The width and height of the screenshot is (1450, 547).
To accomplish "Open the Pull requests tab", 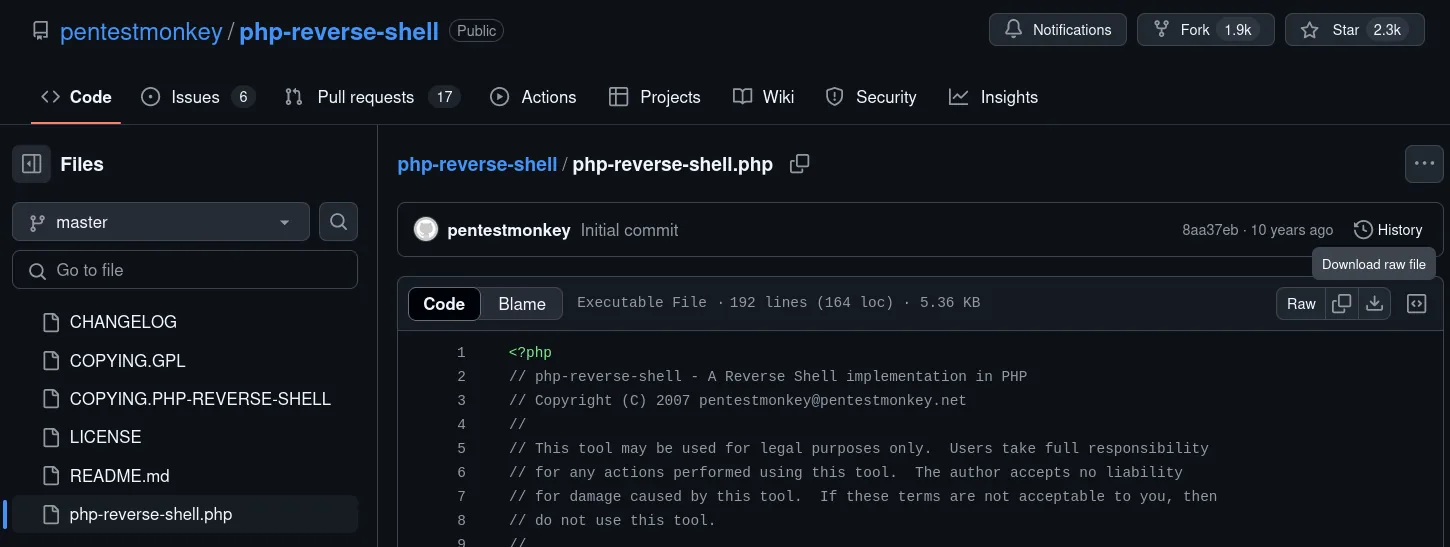I will [372, 97].
